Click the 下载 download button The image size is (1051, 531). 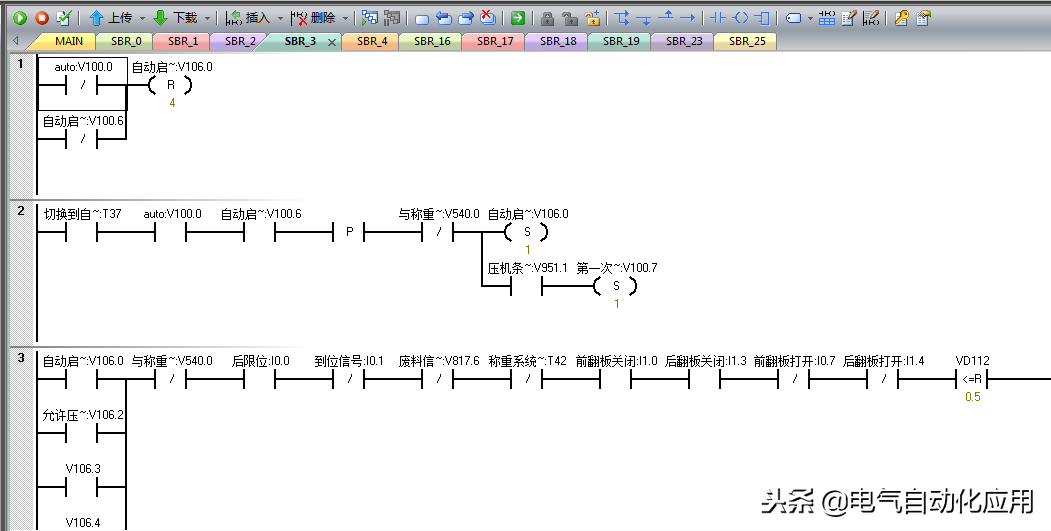point(176,18)
